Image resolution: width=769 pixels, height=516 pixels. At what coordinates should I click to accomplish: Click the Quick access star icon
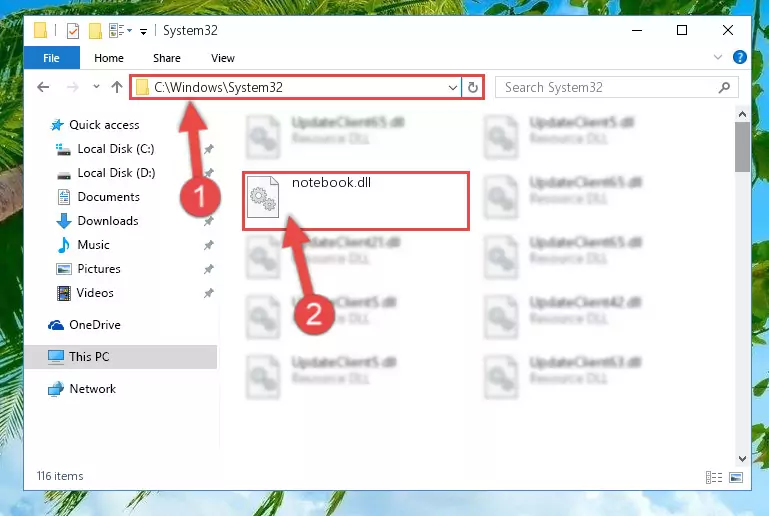click(x=57, y=125)
